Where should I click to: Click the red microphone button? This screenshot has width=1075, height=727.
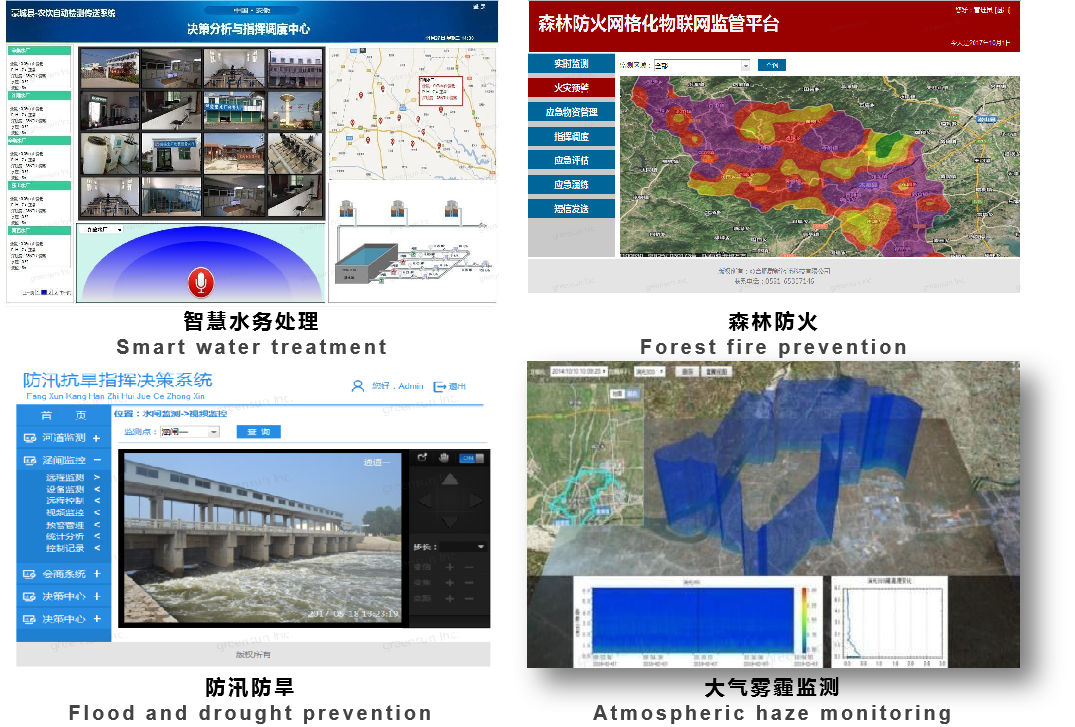201,282
